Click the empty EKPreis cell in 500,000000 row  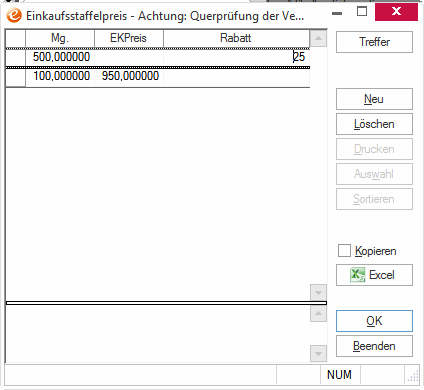coord(129,57)
